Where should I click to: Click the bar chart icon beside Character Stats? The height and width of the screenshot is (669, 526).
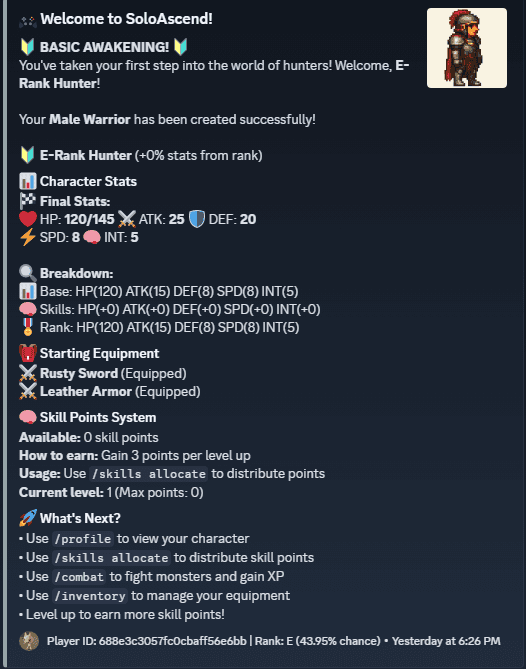coord(28,181)
